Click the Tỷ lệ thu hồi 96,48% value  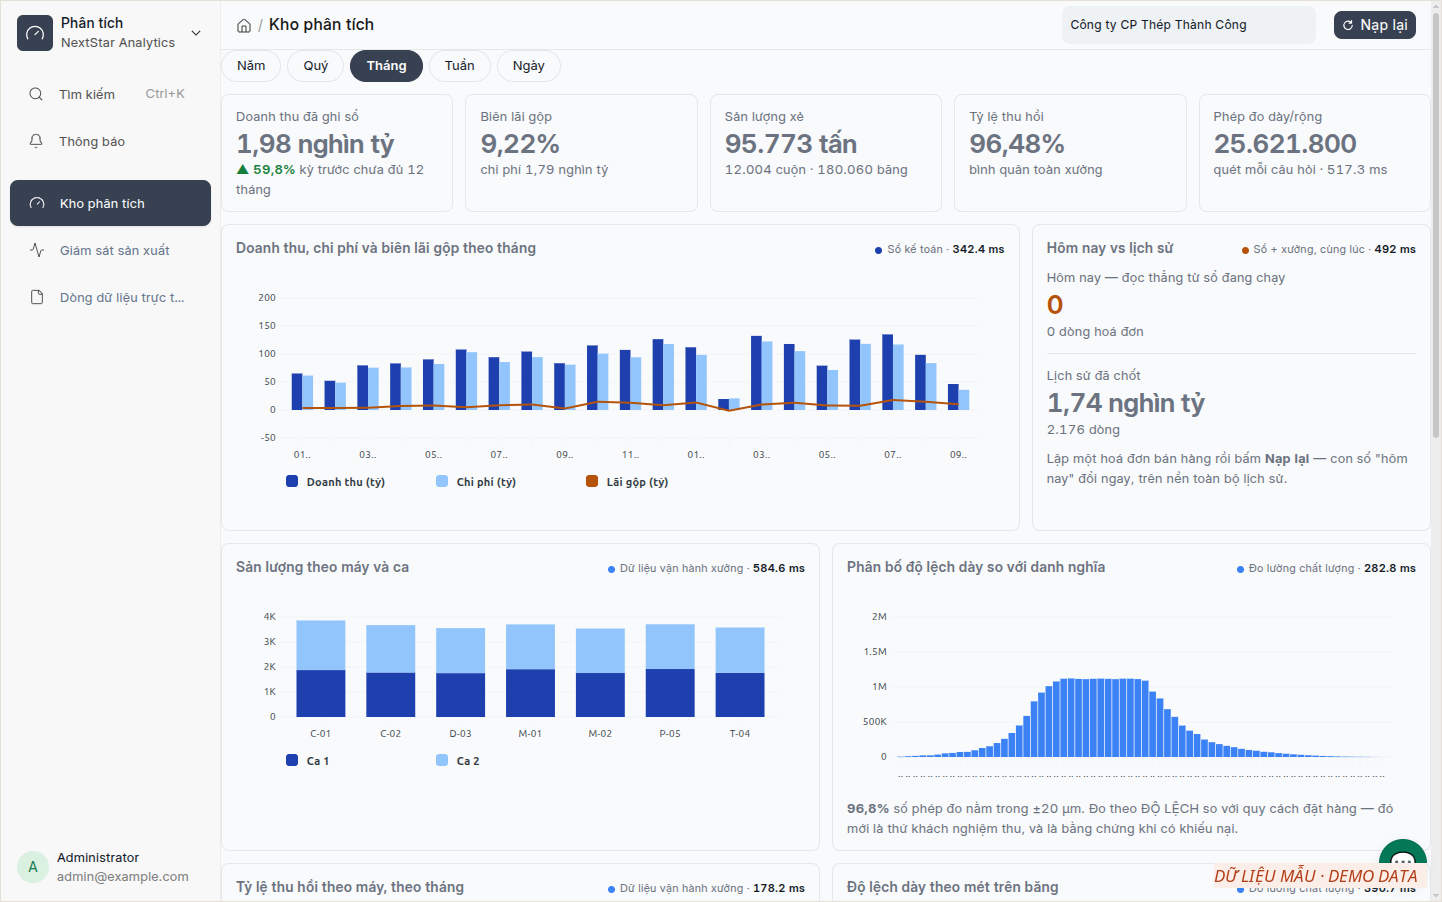(1017, 144)
